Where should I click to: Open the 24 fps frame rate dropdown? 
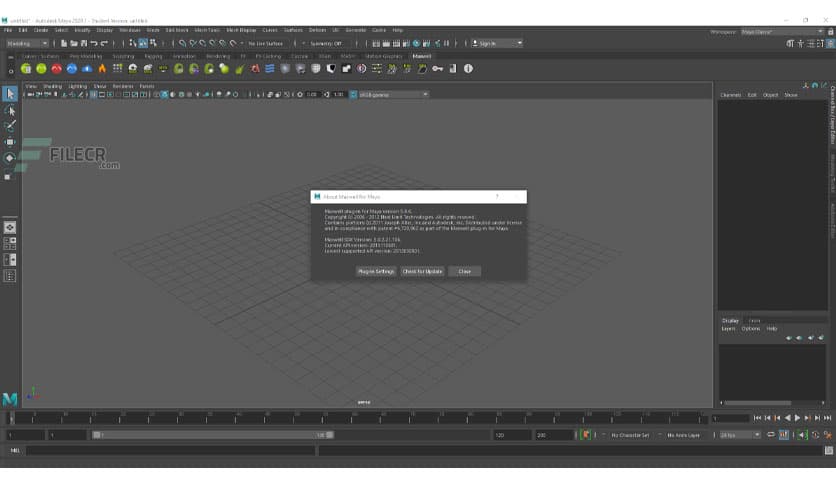point(740,435)
